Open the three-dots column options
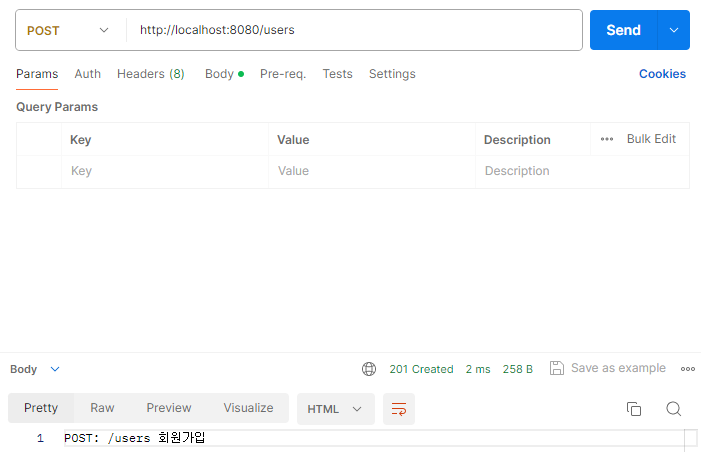701x452 pixels. [607, 139]
